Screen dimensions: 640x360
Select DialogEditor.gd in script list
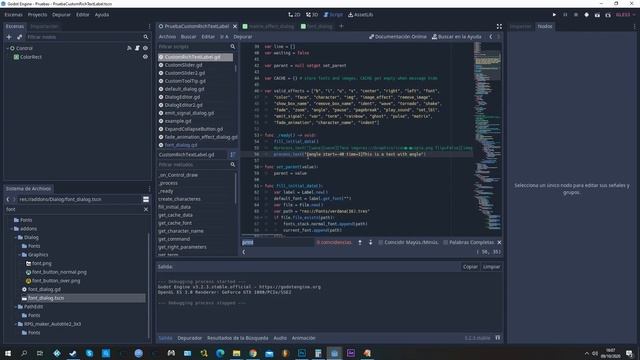point(182,97)
